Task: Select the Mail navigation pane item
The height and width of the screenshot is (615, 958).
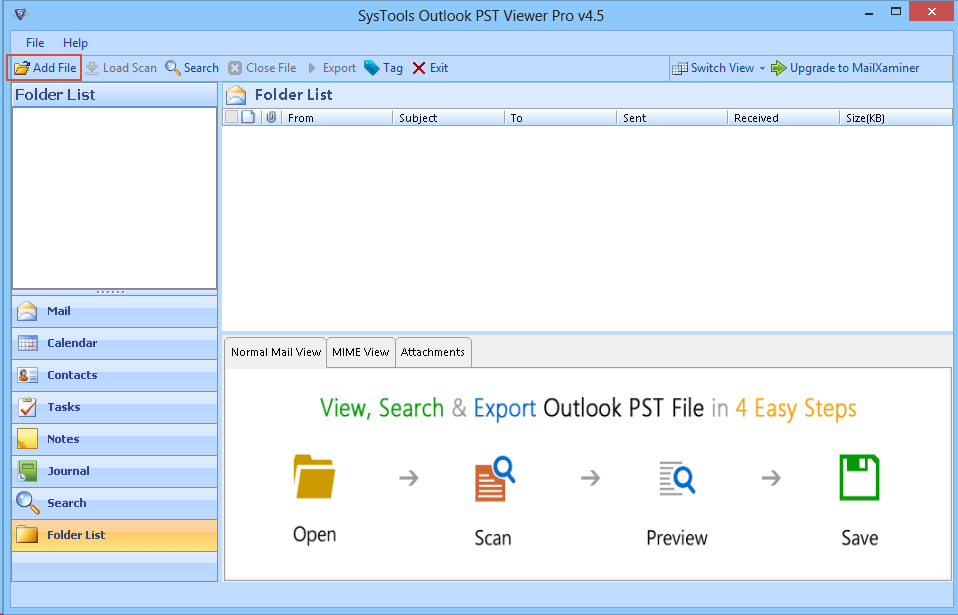Action: [x=114, y=311]
